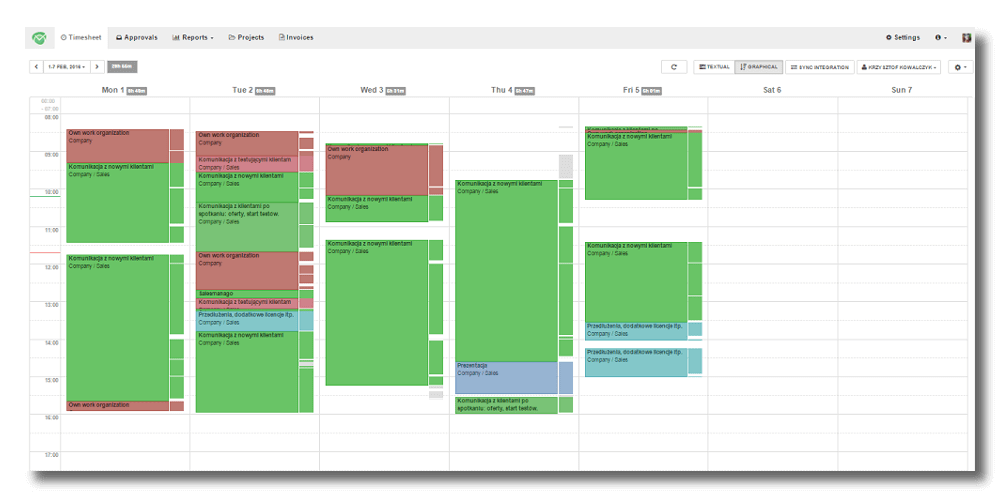Open the Krzysztof Kowalczyk user dropdown

click(x=900, y=66)
